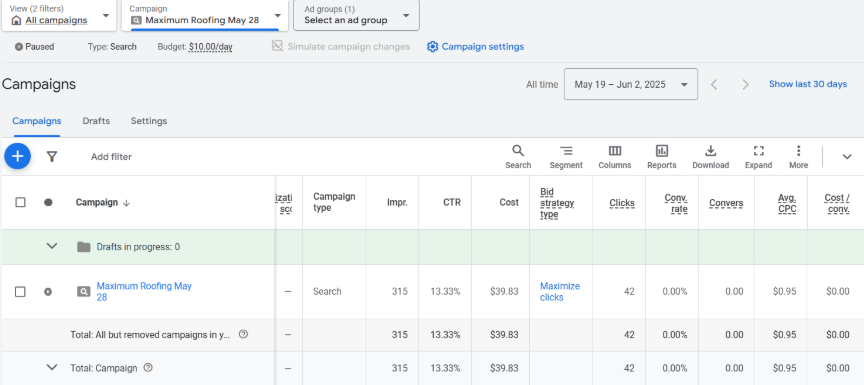Open the Campaign Maximum Roofing May 28 dropdown
The image size is (864, 385).
[204, 15]
